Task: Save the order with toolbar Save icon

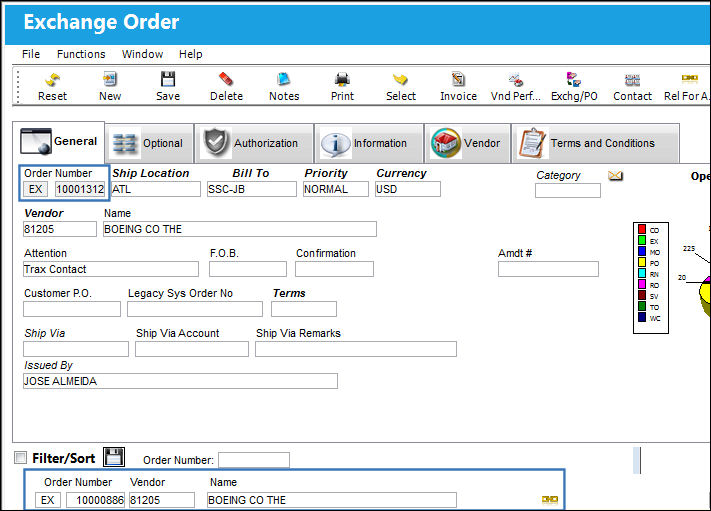Action: coord(168,86)
